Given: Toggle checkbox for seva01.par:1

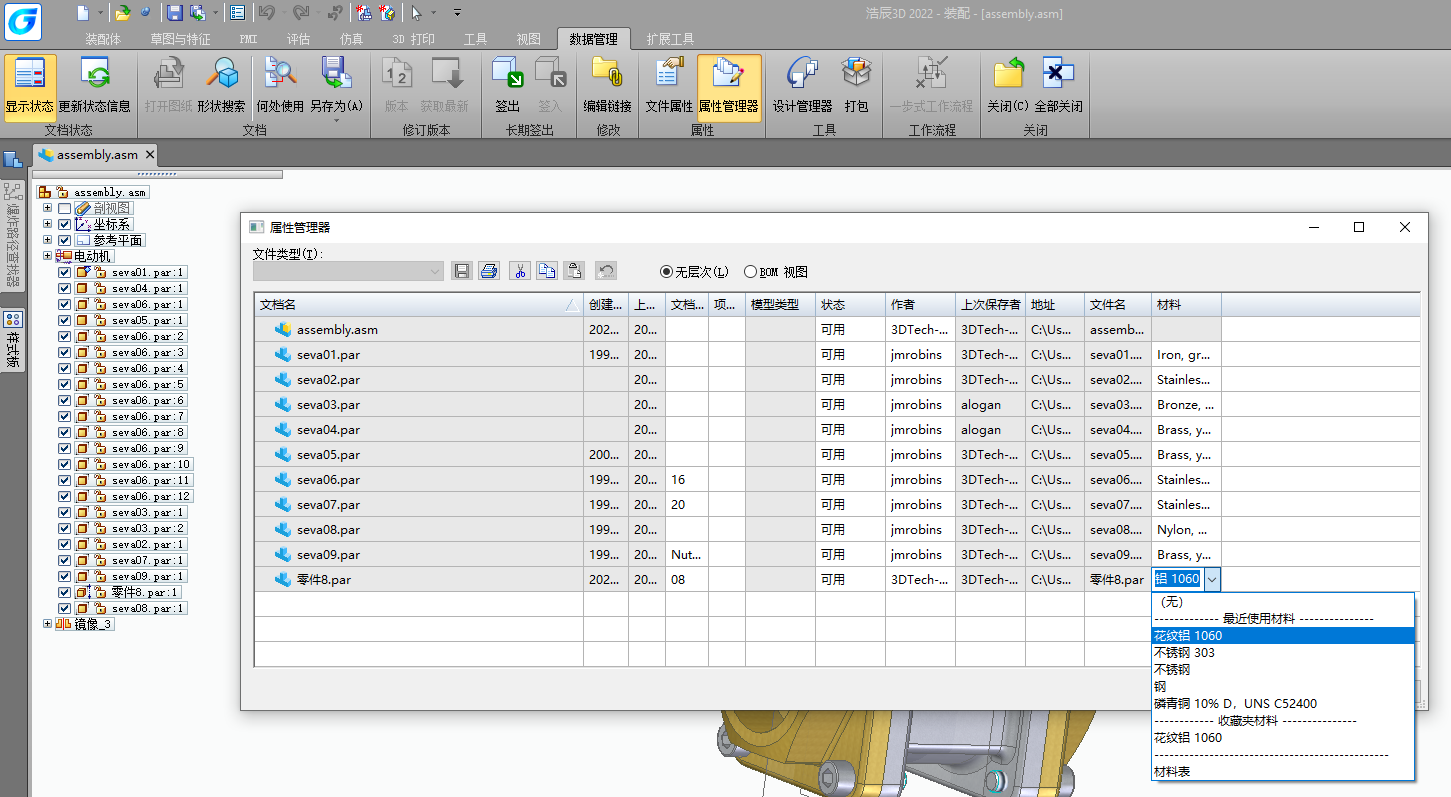Looking at the screenshot, I should pyautogui.click(x=65, y=272).
